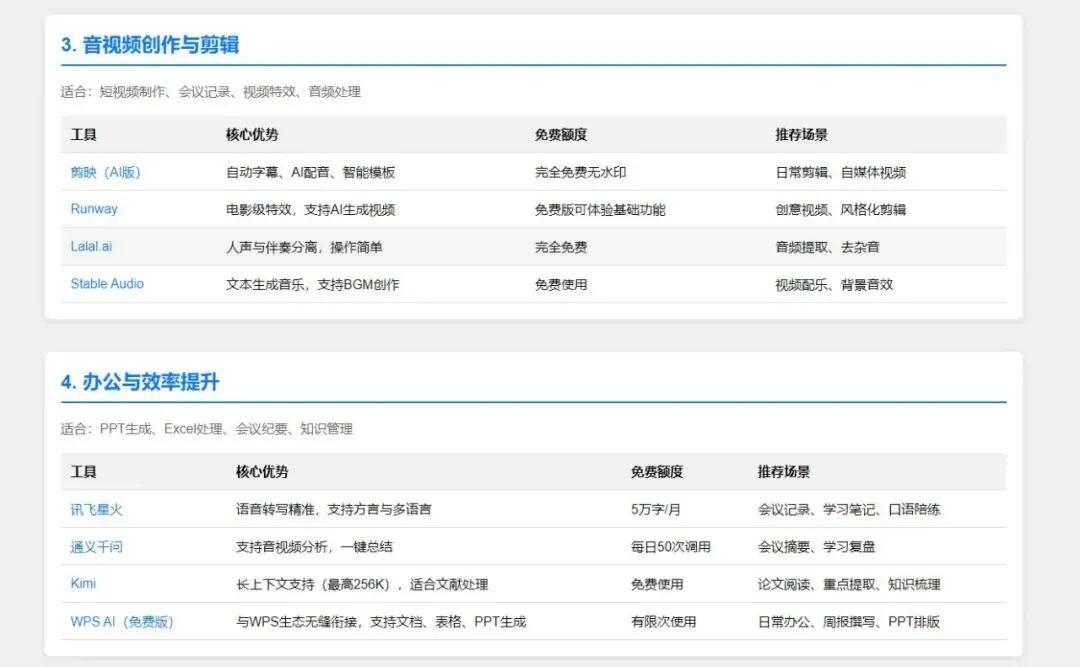
Task: Open the Runway tool link
Action: [94, 209]
